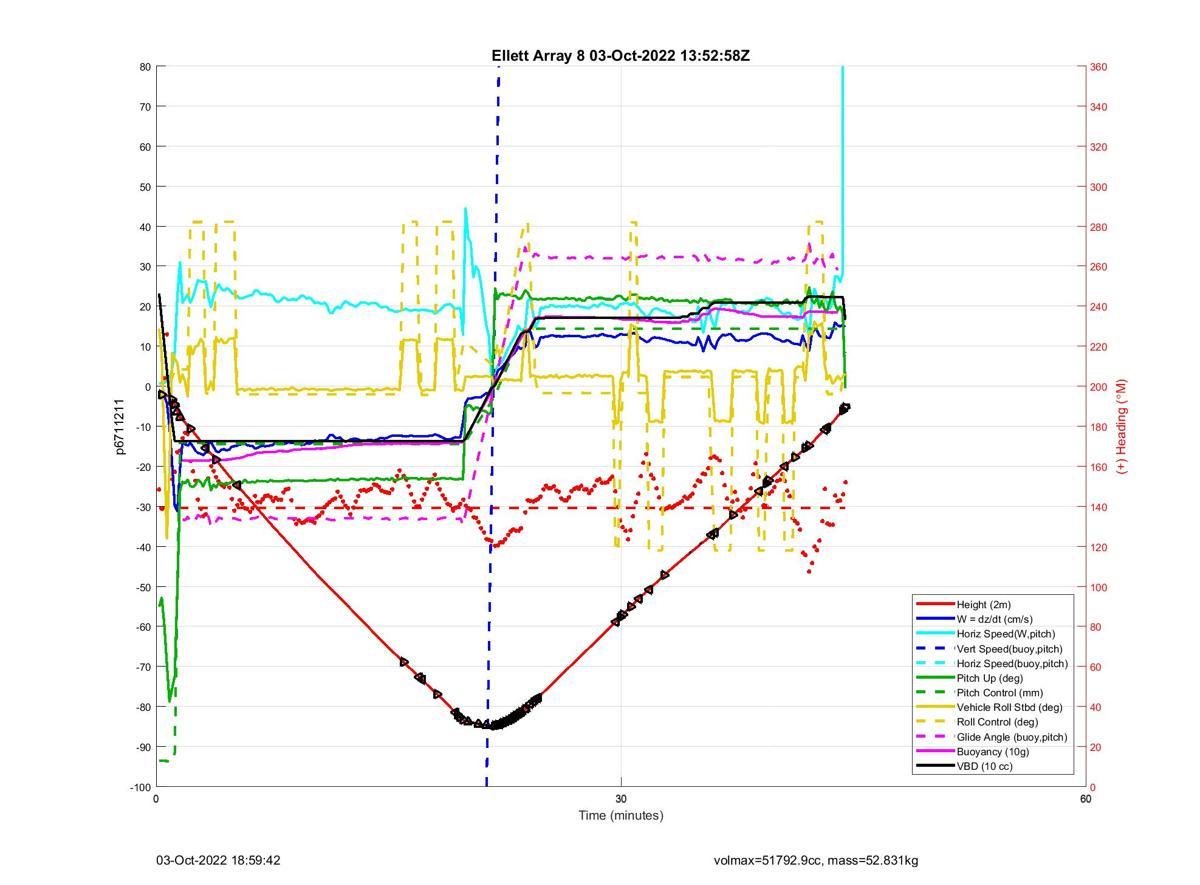Click the timestamp "03-Oct-2022 18:59:42" footer text
The width and height of the screenshot is (1200, 885).
(x=218, y=860)
